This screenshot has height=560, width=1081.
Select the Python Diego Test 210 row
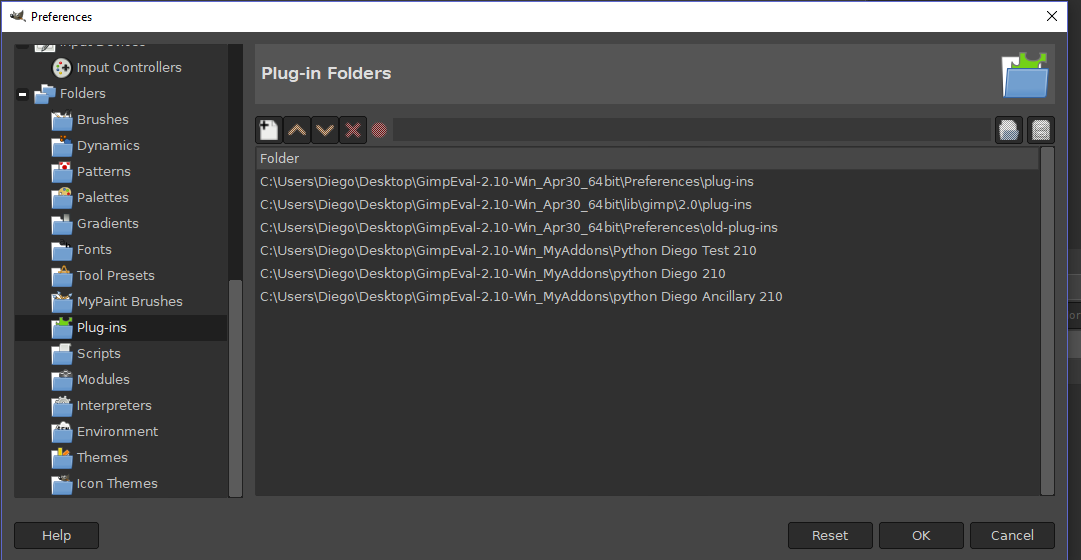click(647, 250)
